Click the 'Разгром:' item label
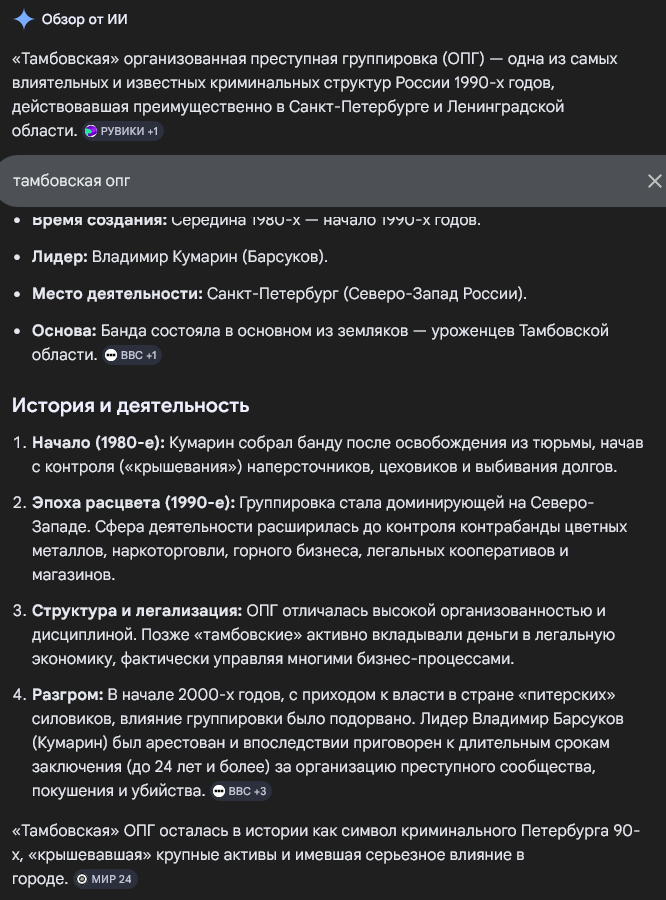Viewport: 666px width, 900px height. (67, 694)
